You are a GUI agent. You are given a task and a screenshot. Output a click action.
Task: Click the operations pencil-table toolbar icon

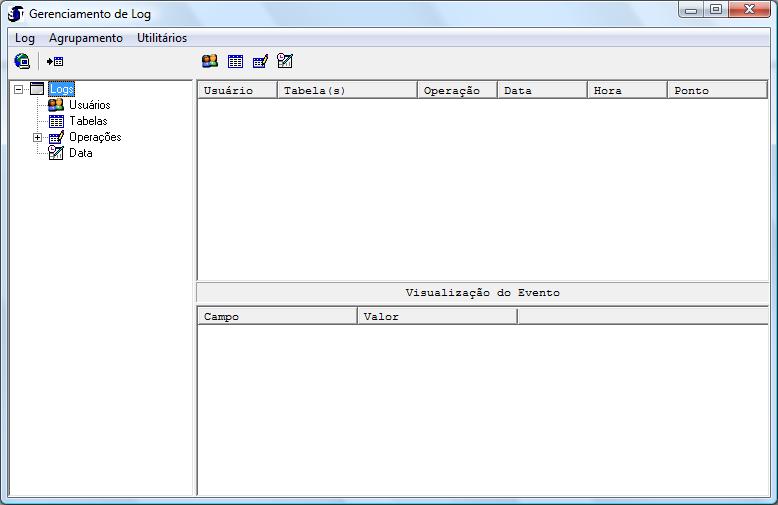260,62
